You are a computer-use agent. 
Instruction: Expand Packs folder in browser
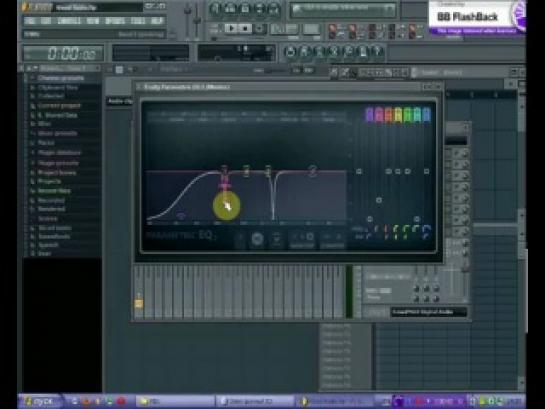click(46, 143)
